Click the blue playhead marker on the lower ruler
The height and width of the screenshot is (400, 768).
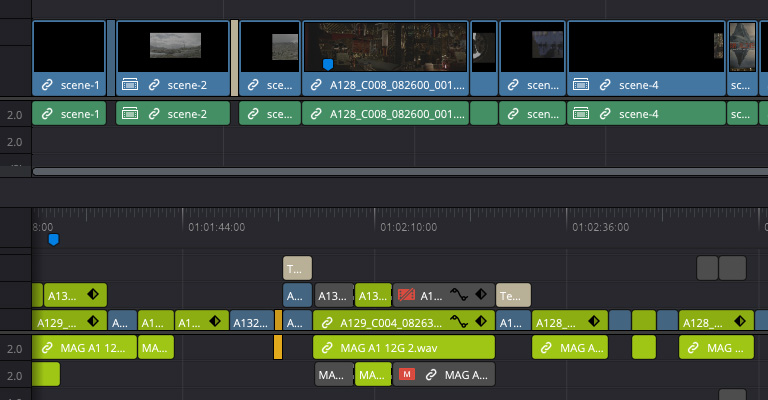click(x=54, y=240)
